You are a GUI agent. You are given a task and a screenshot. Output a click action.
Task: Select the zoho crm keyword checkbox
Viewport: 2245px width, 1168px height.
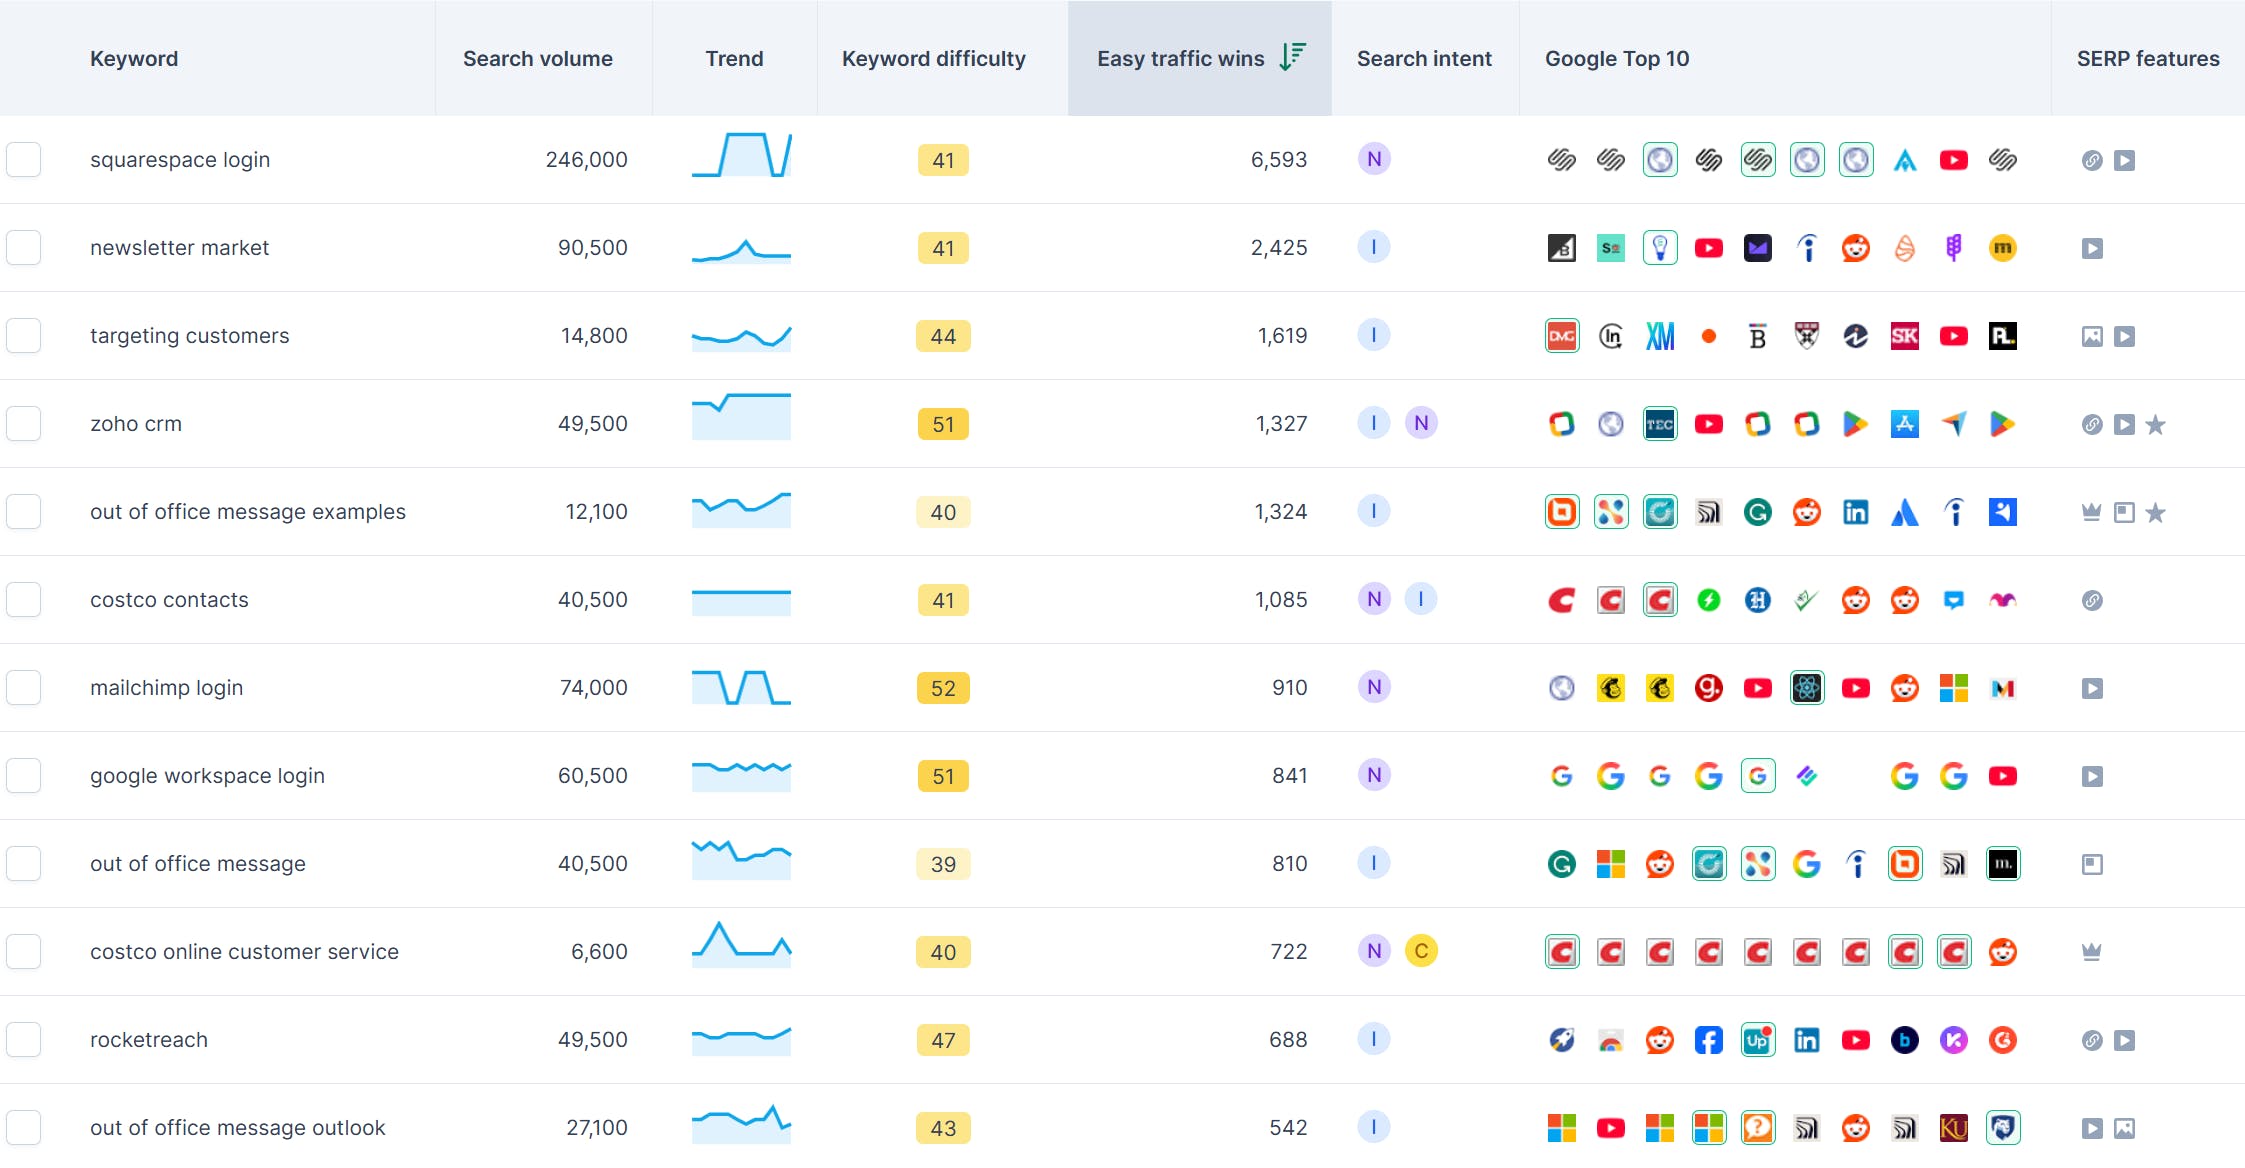(x=24, y=424)
